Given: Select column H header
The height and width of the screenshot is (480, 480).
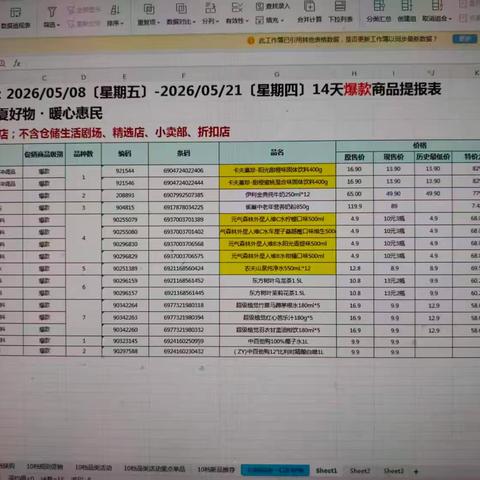Looking at the screenshot, I should (x=354, y=73).
